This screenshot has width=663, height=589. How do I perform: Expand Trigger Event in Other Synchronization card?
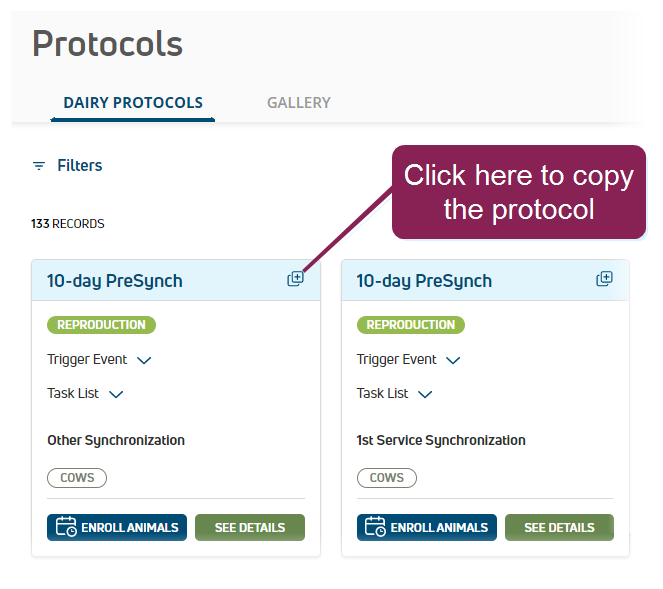pos(143,360)
